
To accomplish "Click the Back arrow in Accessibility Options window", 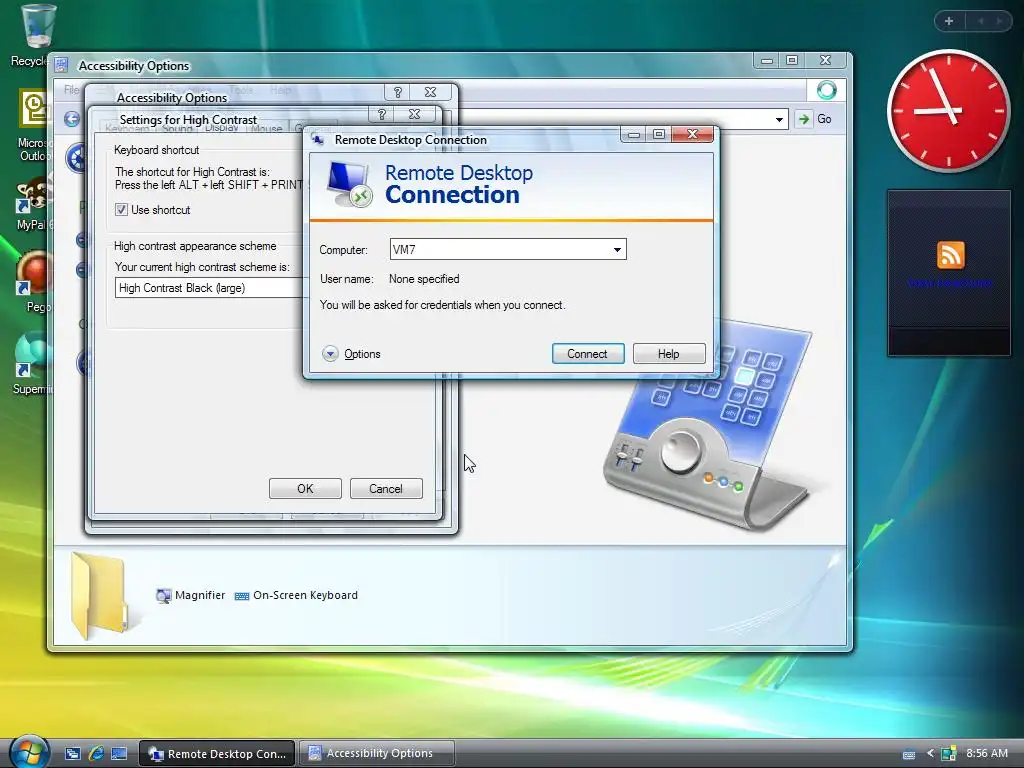I will pos(72,119).
